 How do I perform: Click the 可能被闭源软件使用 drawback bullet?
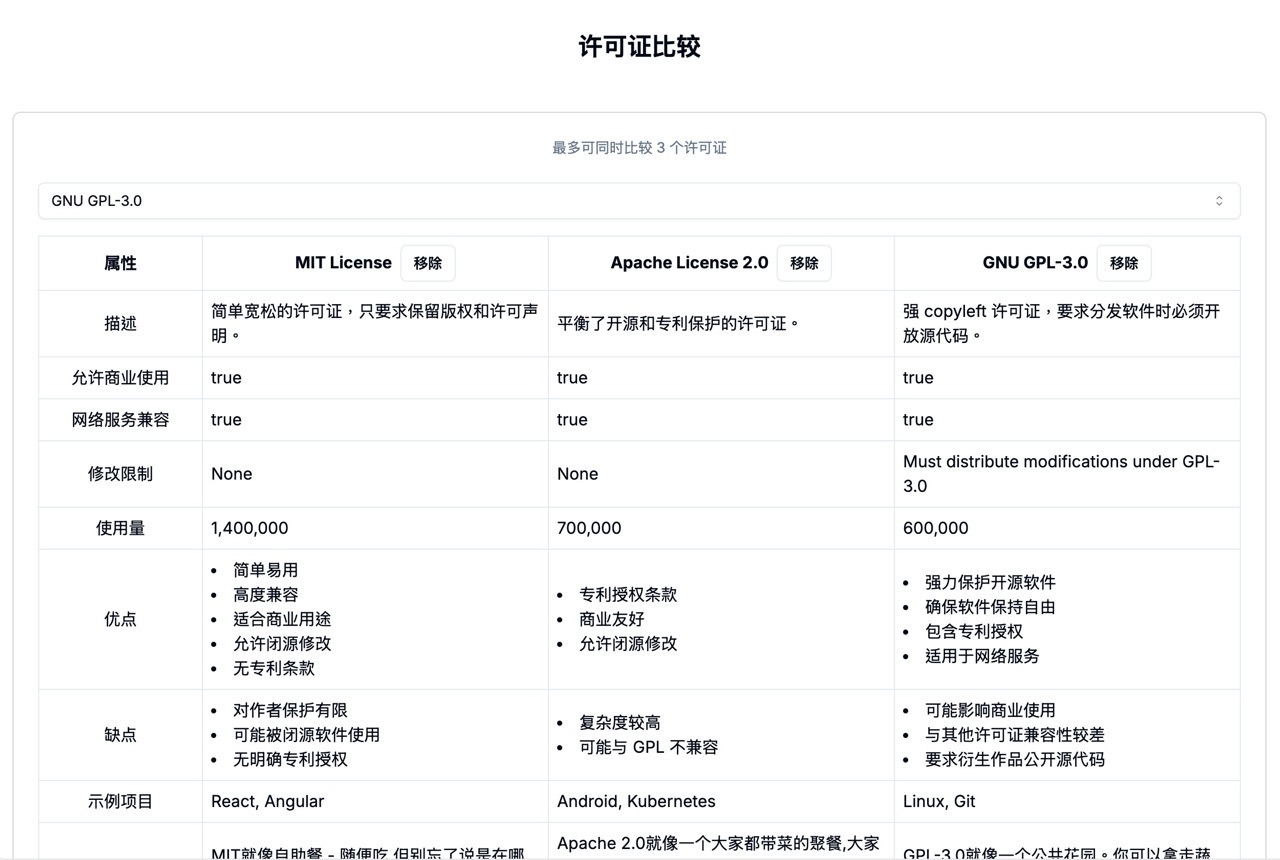click(x=306, y=735)
